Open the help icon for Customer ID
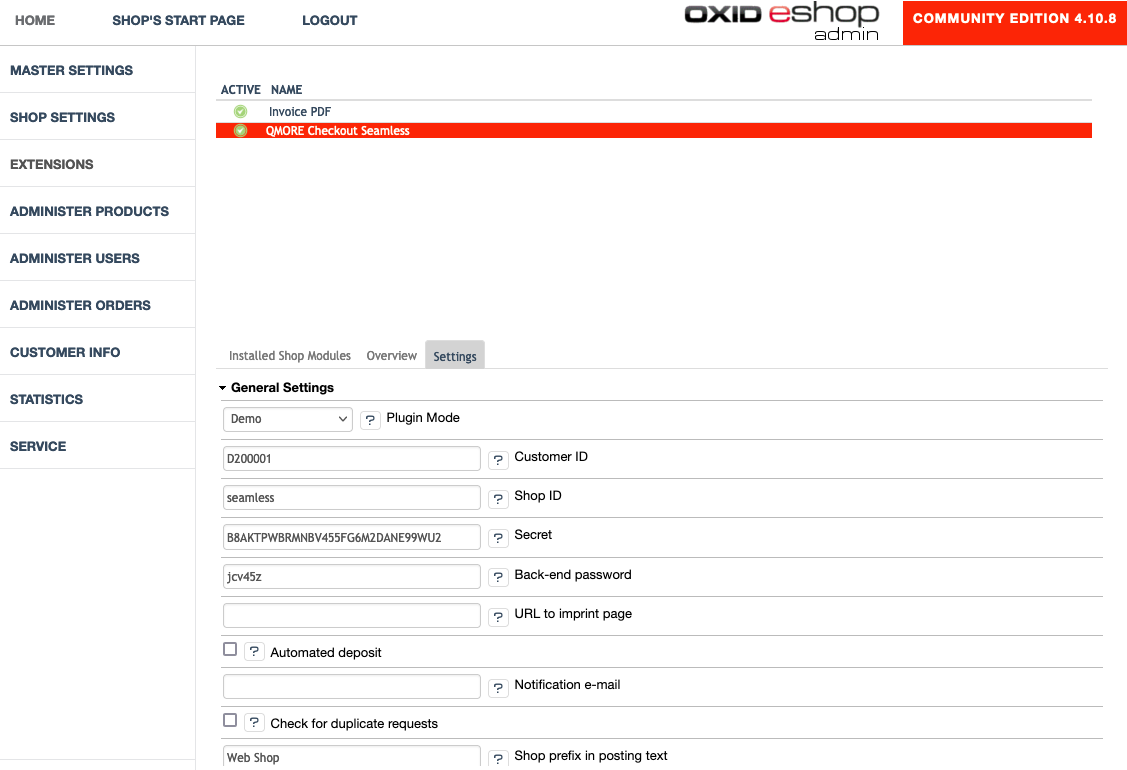 click(x=498, y=459)
